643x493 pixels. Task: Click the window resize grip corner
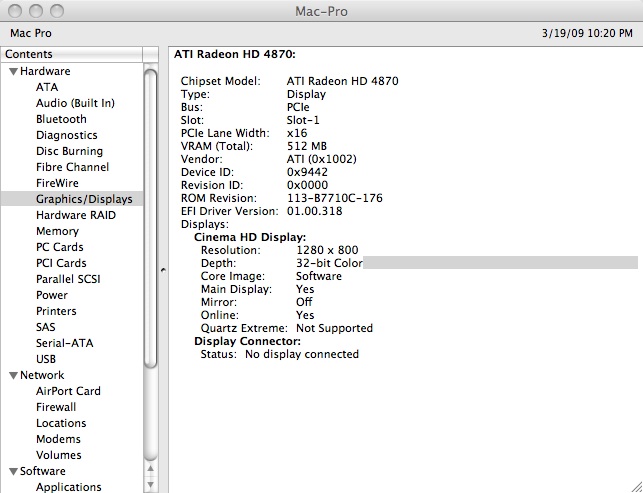pyautogui.click(x=636, y=487)
